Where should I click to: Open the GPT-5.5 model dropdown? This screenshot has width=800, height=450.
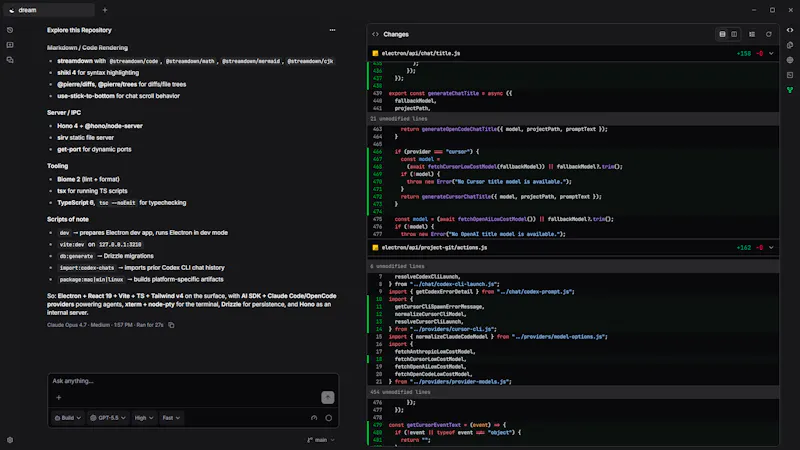tap(107, 418)
